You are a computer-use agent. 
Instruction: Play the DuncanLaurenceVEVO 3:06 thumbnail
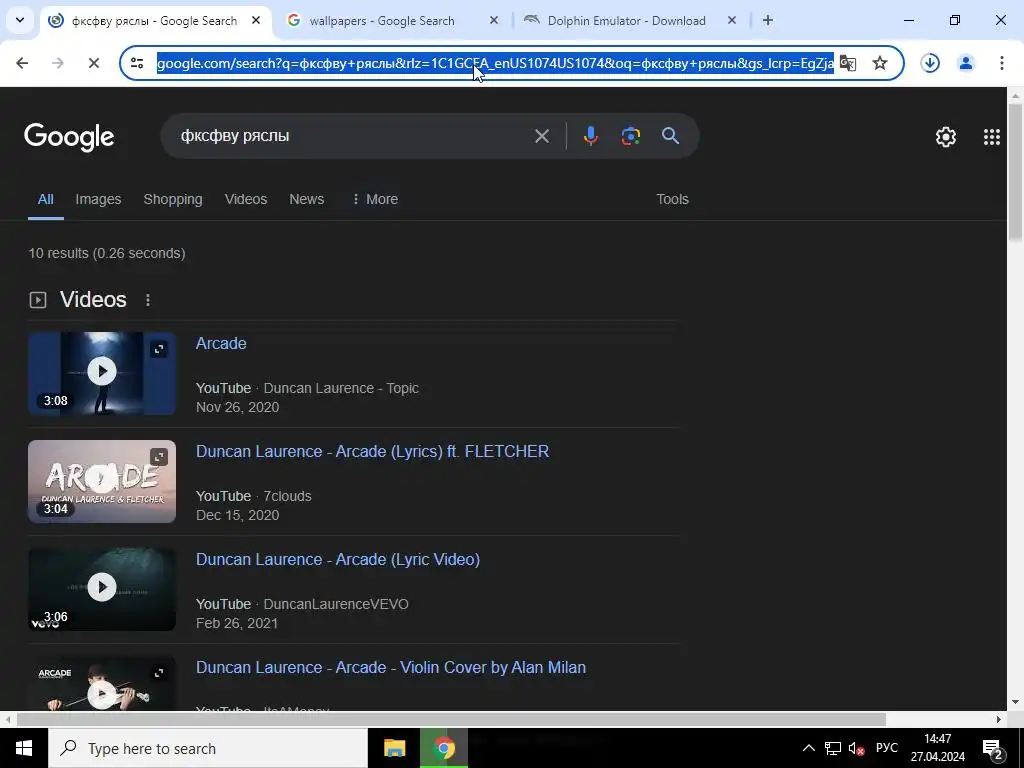point(102,589)
